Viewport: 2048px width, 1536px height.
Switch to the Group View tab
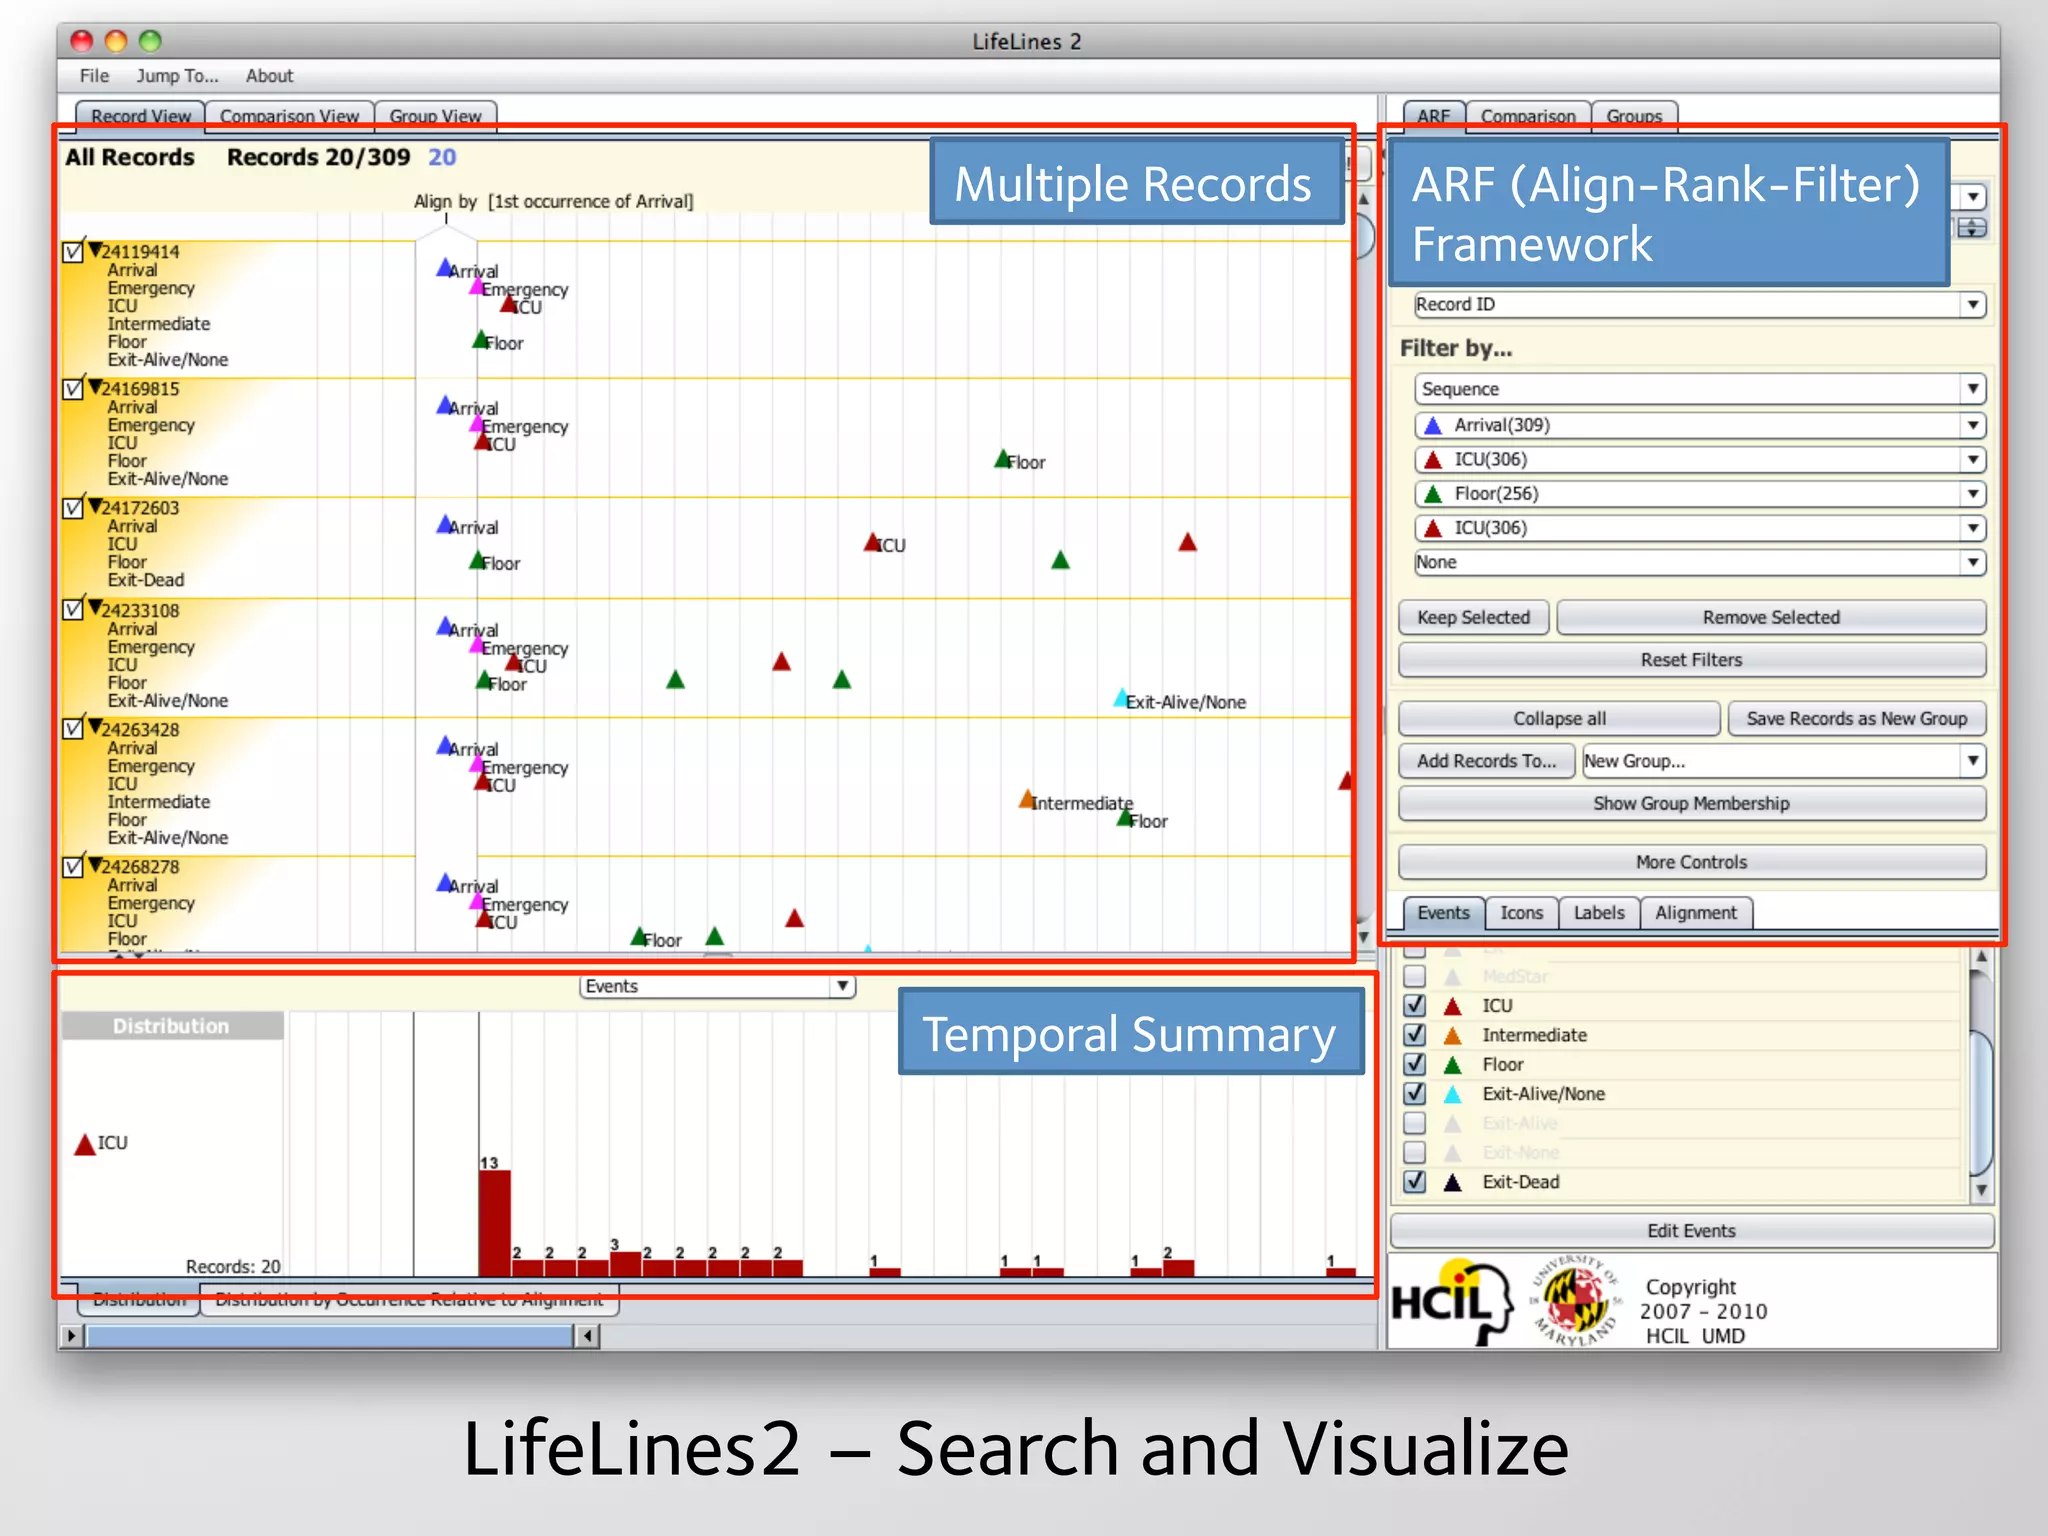pos(435,114)
